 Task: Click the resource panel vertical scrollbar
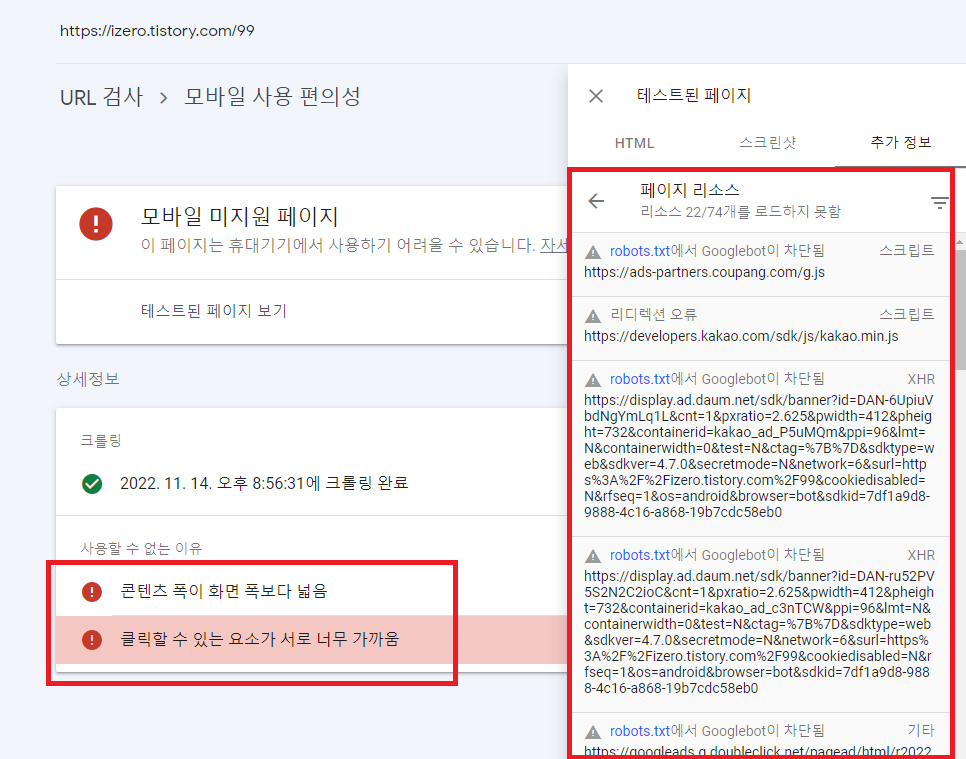click(960, 308)
